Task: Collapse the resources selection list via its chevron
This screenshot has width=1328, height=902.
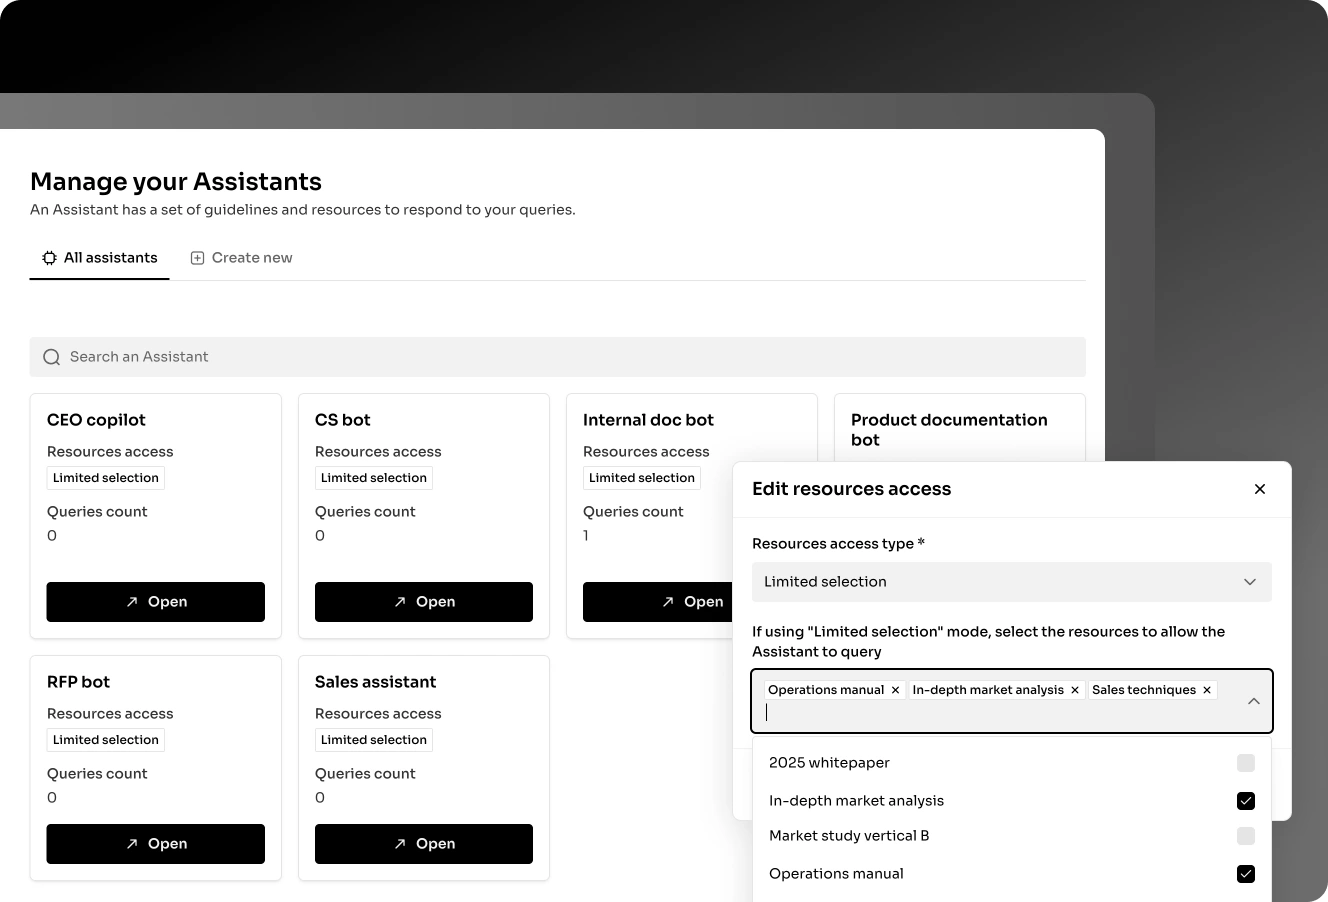Action: [x=1254, y=700]
